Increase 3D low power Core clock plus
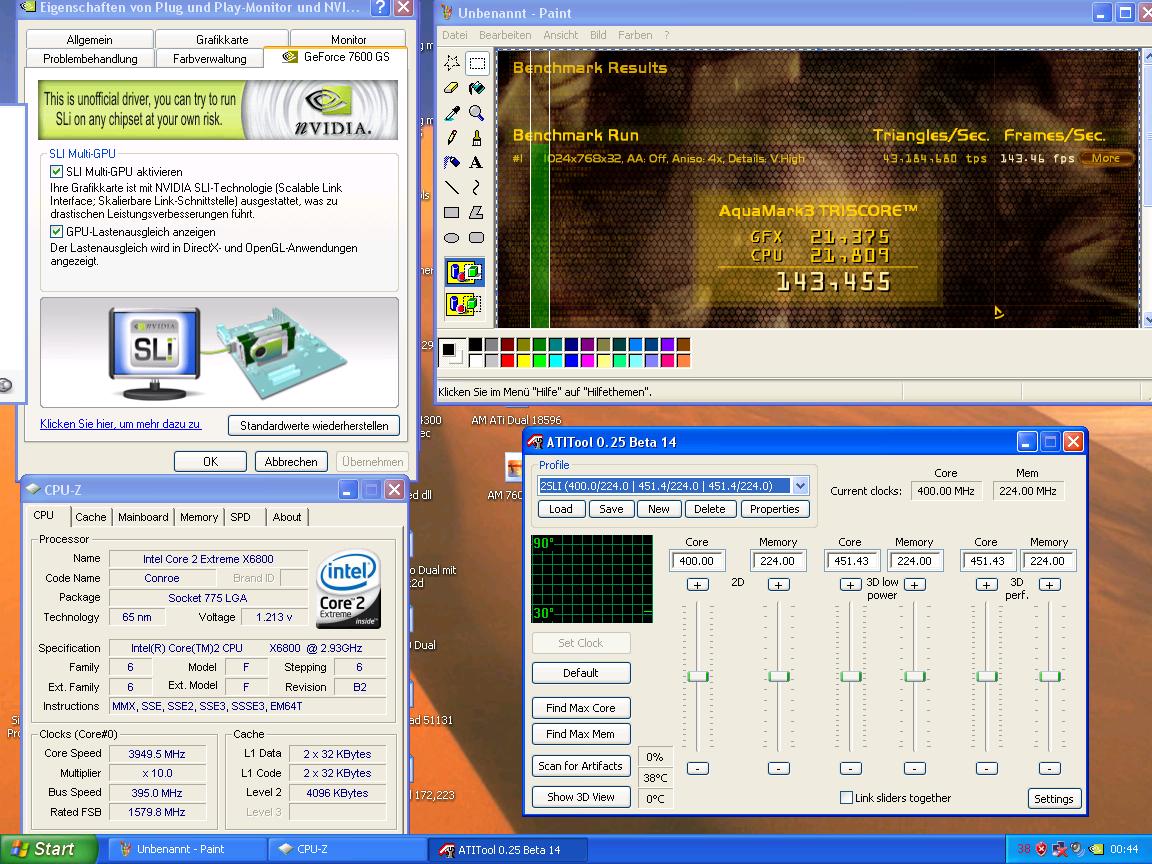The image size is (1152, 864). [850, 585]
